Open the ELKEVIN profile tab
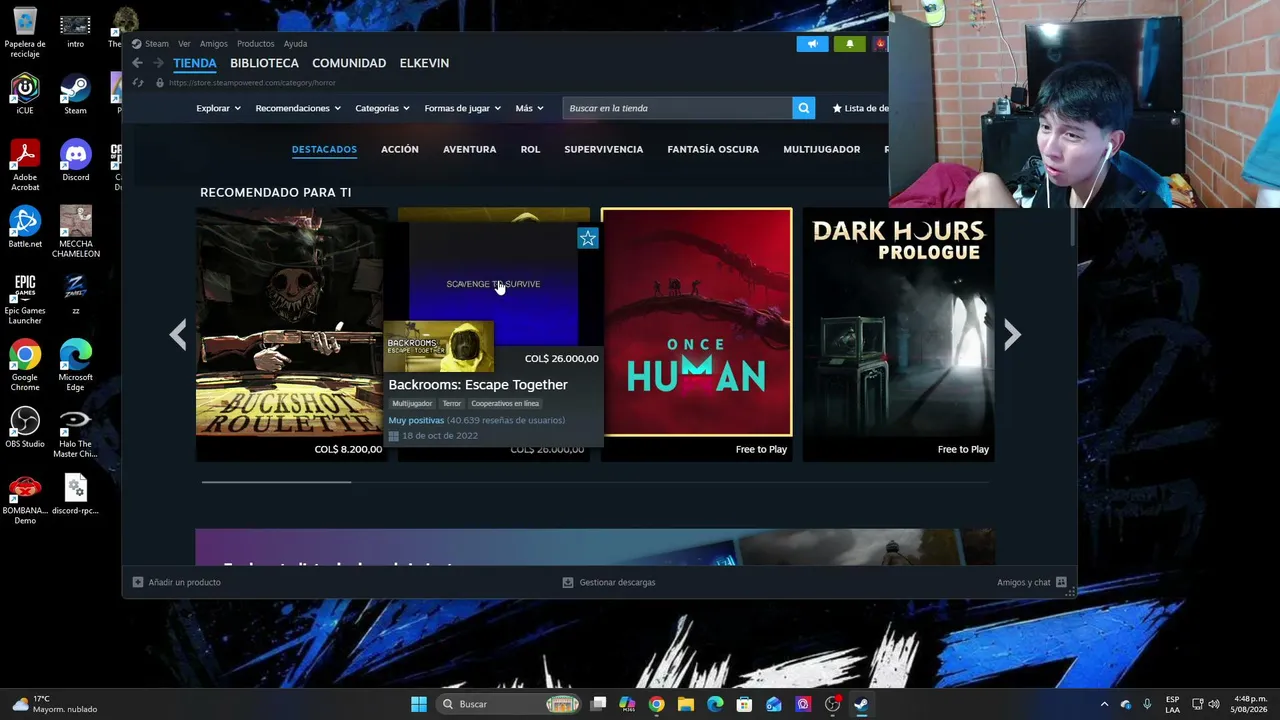Viewport: 1280px width, 720px height. coord(424,63)
